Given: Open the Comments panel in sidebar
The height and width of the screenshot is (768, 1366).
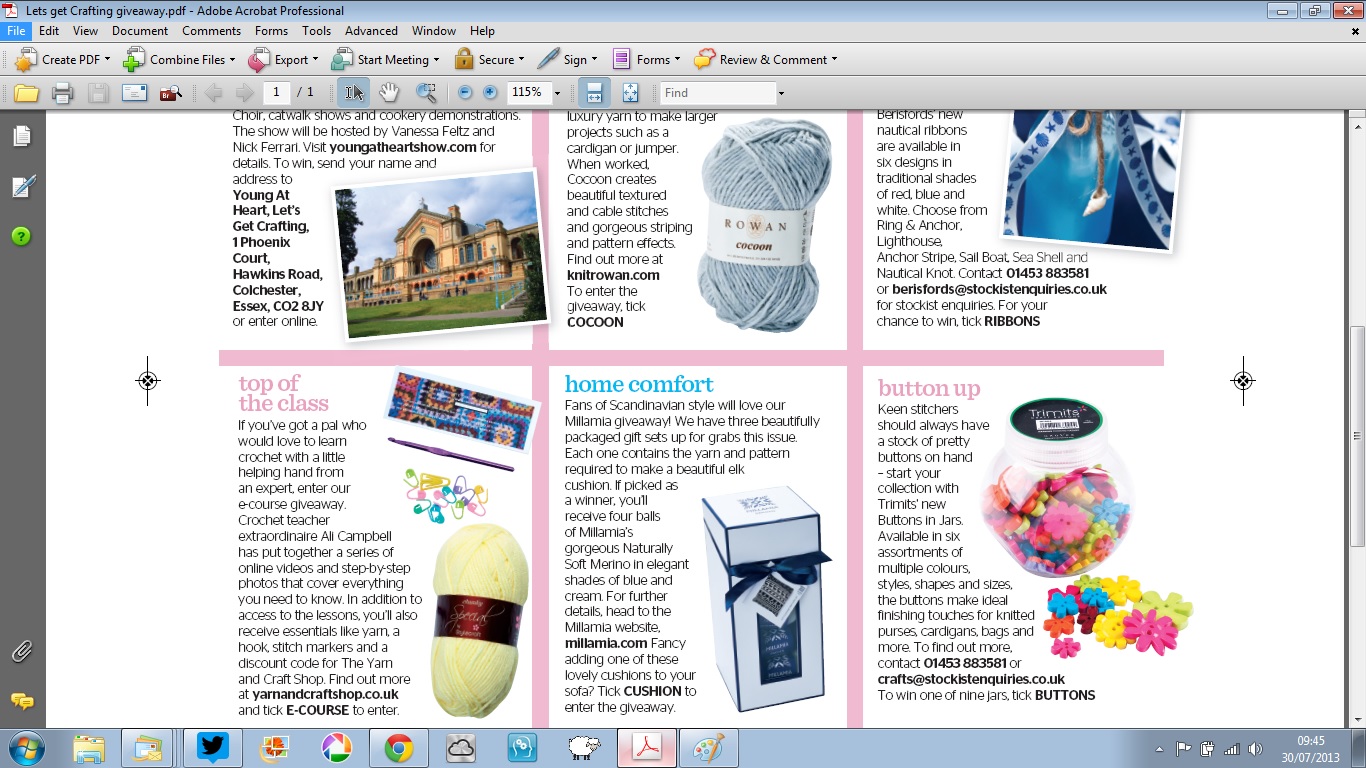Looking at the screenshot, I should [x=22, y=701].
